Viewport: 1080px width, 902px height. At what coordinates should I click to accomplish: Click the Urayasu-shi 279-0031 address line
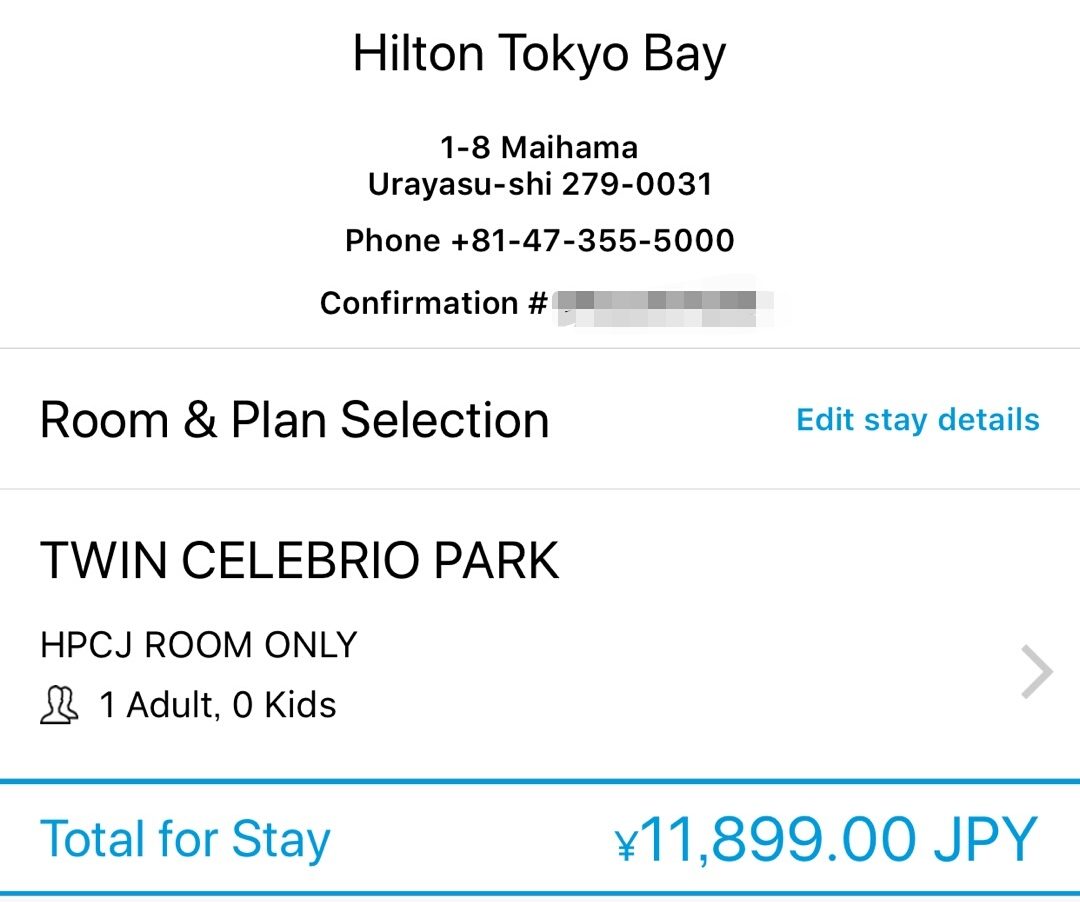click(540, 184)
